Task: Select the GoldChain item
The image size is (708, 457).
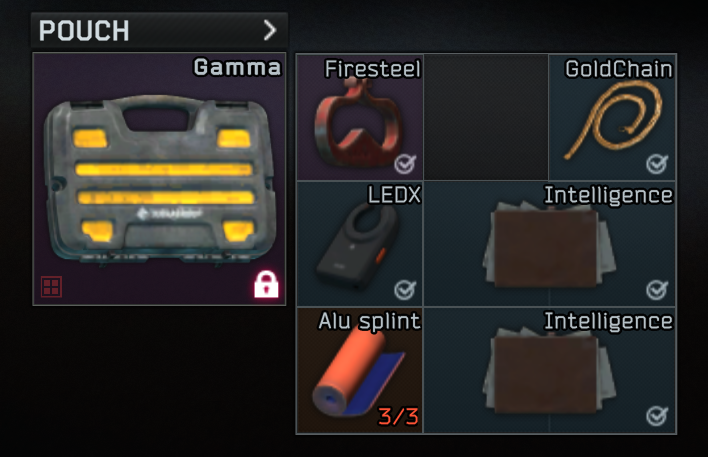Action: 612,117
